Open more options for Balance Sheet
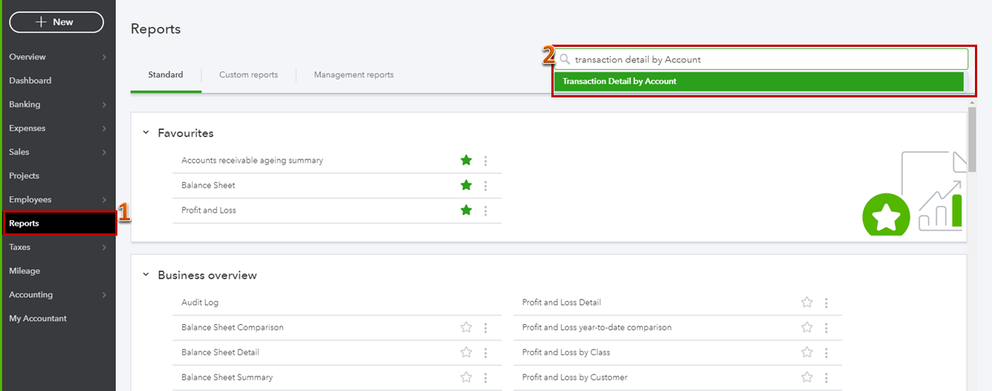The image size is (998, 391). [x=486, y=186]
